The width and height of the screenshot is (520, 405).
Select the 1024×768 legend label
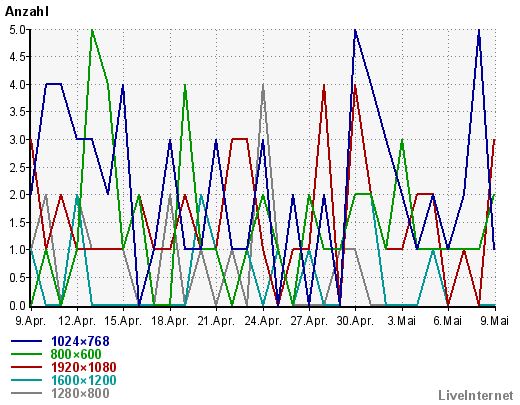80,341
